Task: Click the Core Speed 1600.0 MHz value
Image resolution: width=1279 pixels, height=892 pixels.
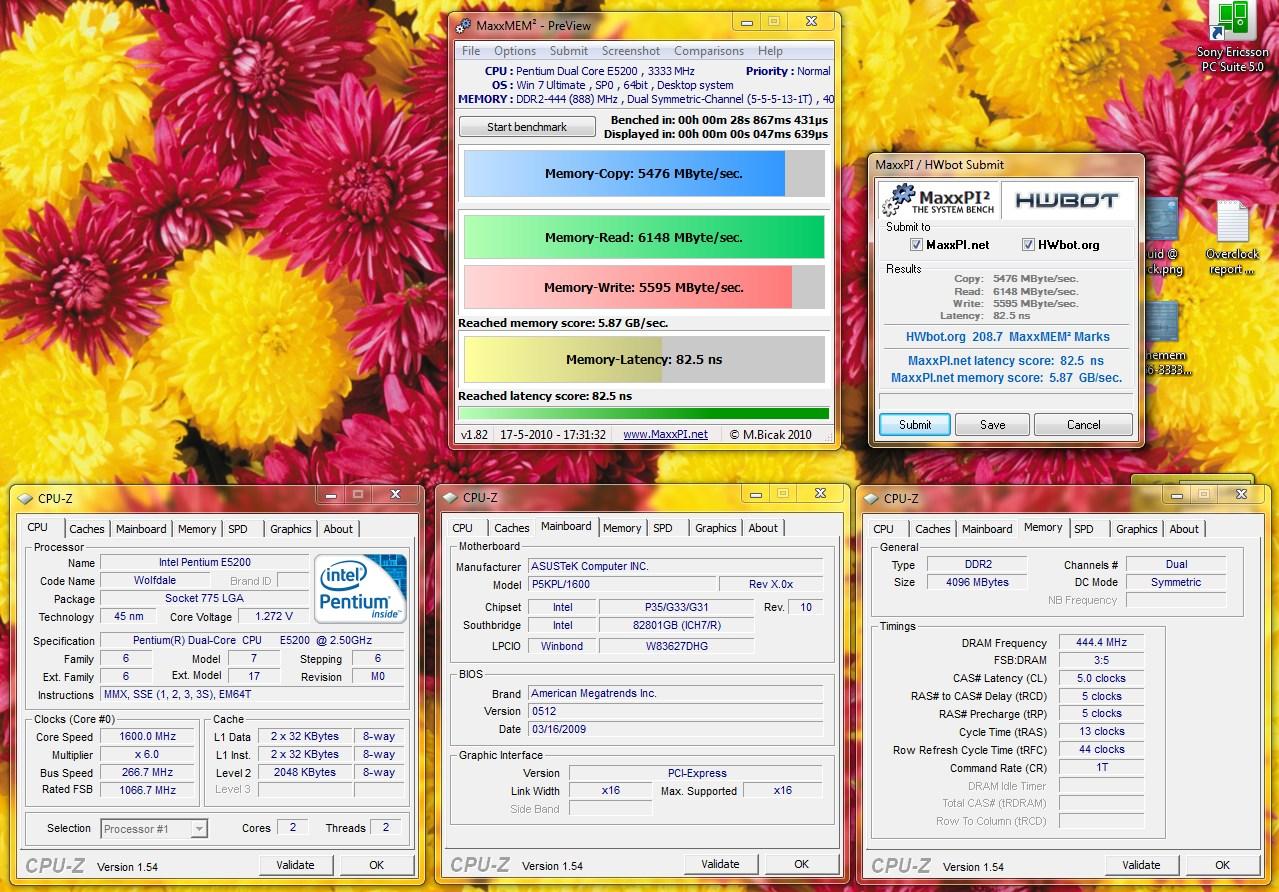Action: (146, 737)
